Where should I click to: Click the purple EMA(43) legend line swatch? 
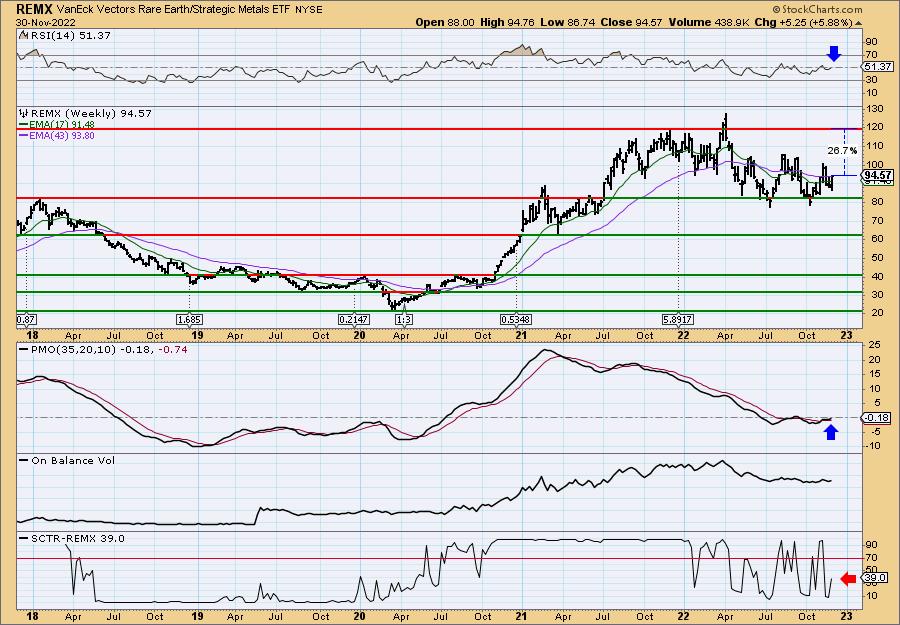[x=24, y=136]
